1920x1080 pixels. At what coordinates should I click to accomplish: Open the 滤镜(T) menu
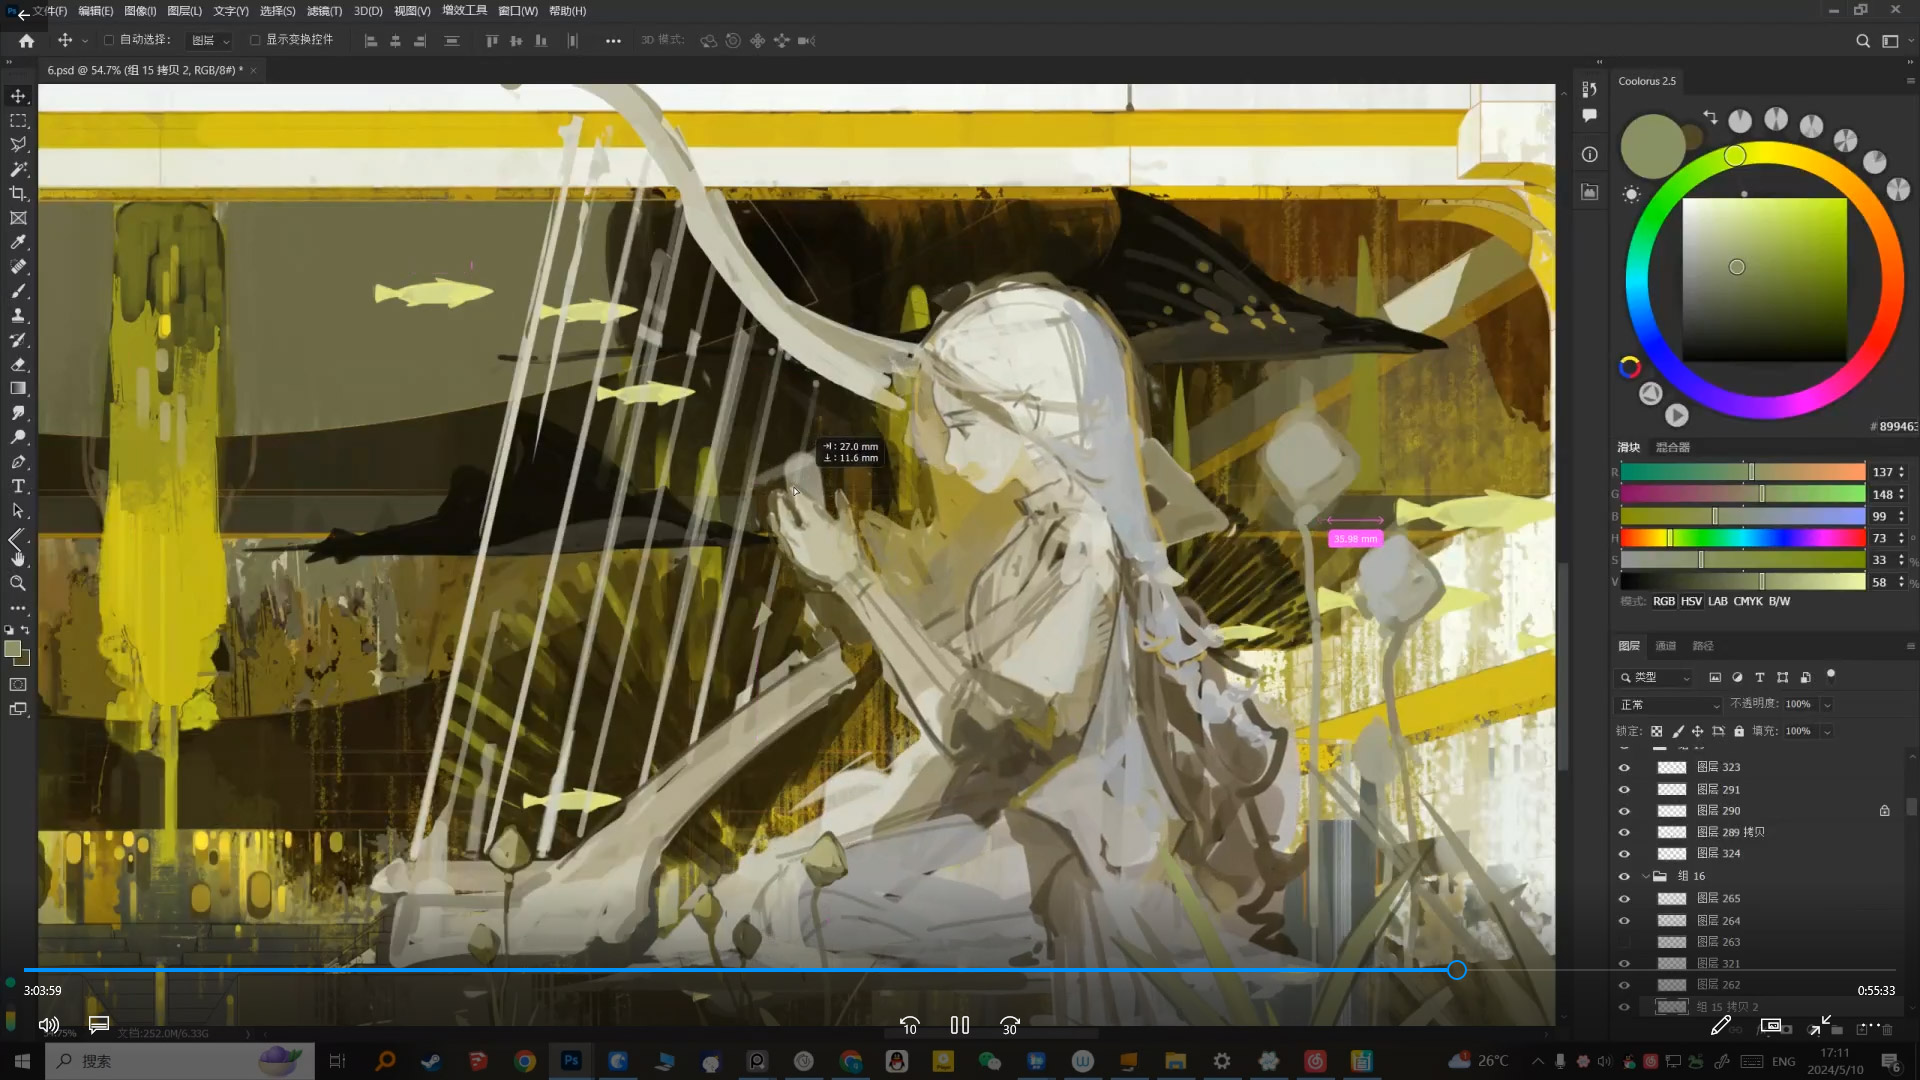coord(324,11)
